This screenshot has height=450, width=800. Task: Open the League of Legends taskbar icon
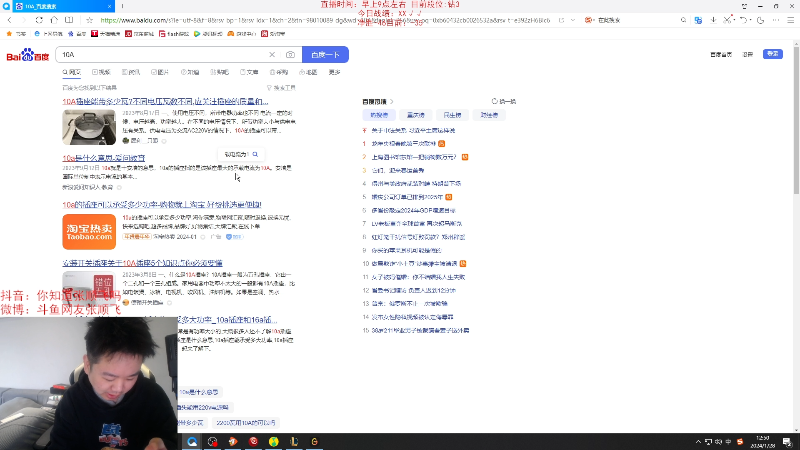(294, 442)
